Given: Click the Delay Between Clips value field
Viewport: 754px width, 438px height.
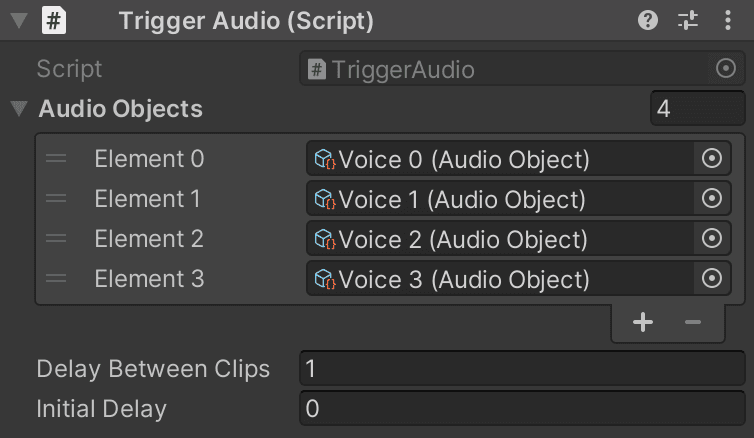Looking at the screenshot, I should (522, 369).
